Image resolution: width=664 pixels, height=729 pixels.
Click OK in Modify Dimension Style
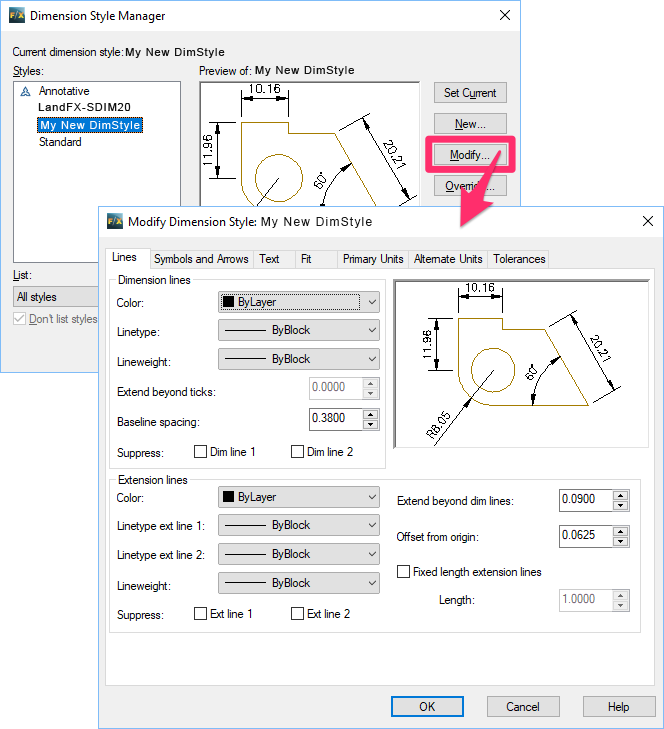427,707
